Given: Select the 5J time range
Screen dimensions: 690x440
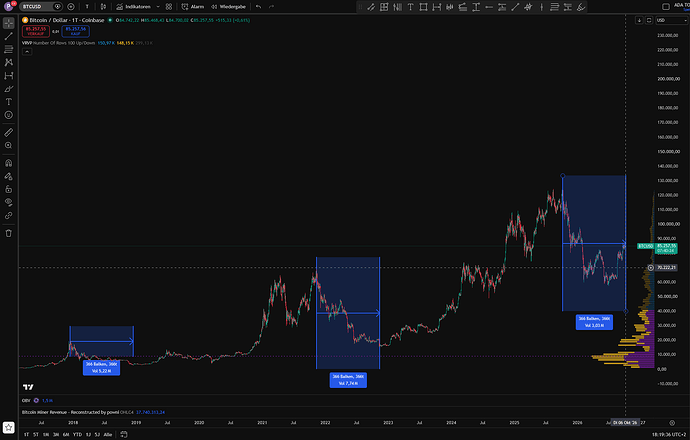Looking at the screenshot, I should coord(97,435).
